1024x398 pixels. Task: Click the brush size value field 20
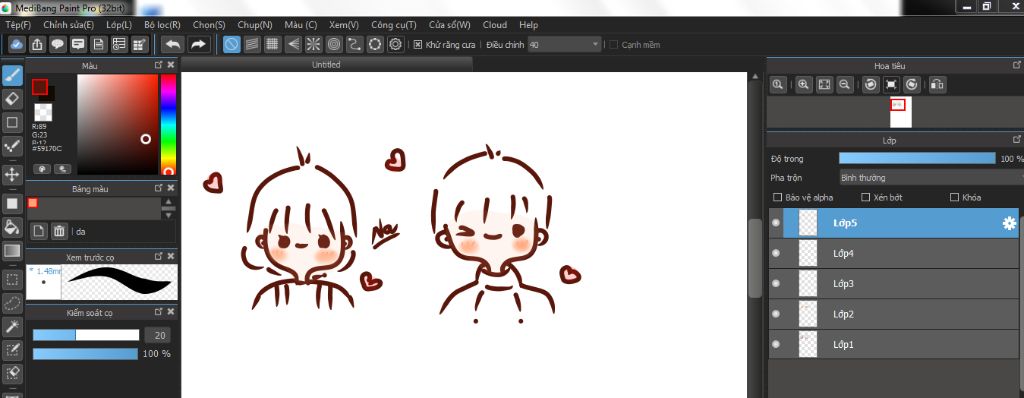tap(157, 335)
